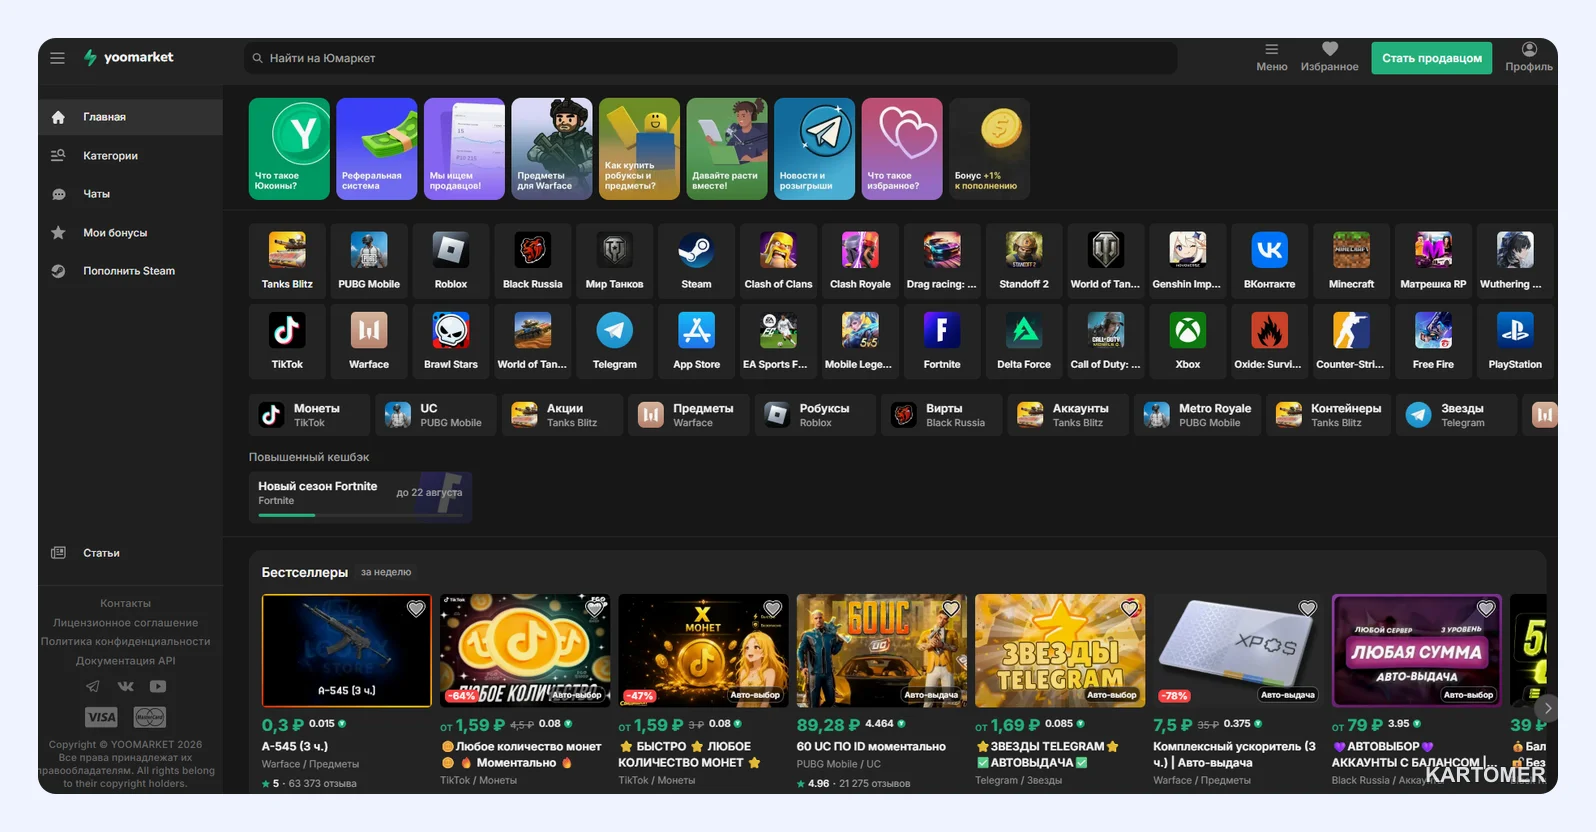This screenshot has width=1596, height=832.
Task: Select the PUBG Mobile category tile
Action: [x=369, y=260]
